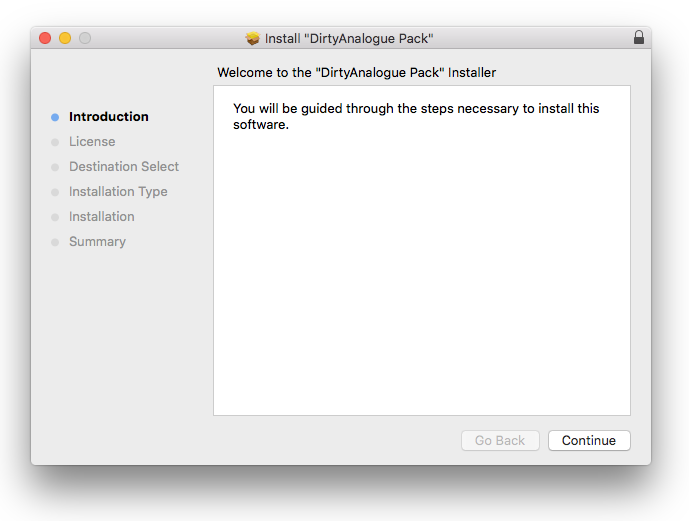Select the Destination Select step label

(124, 167)
